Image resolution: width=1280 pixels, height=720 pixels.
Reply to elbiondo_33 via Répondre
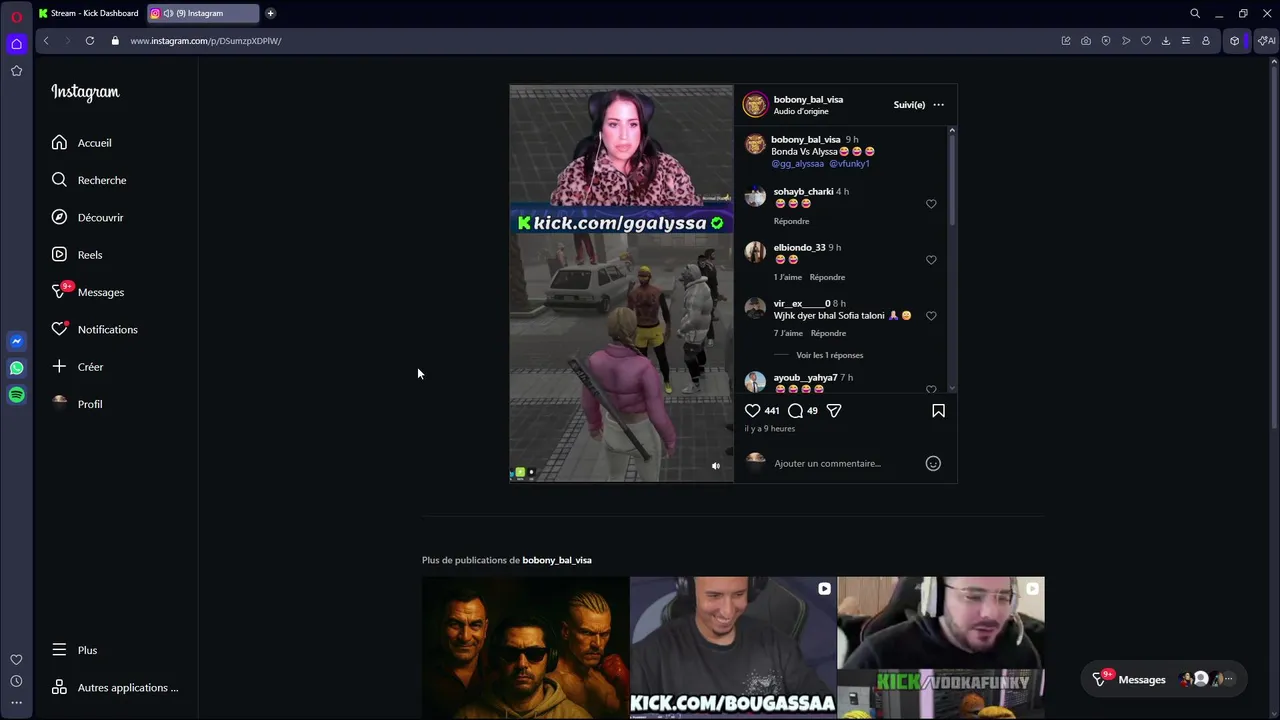coord(827,277)
